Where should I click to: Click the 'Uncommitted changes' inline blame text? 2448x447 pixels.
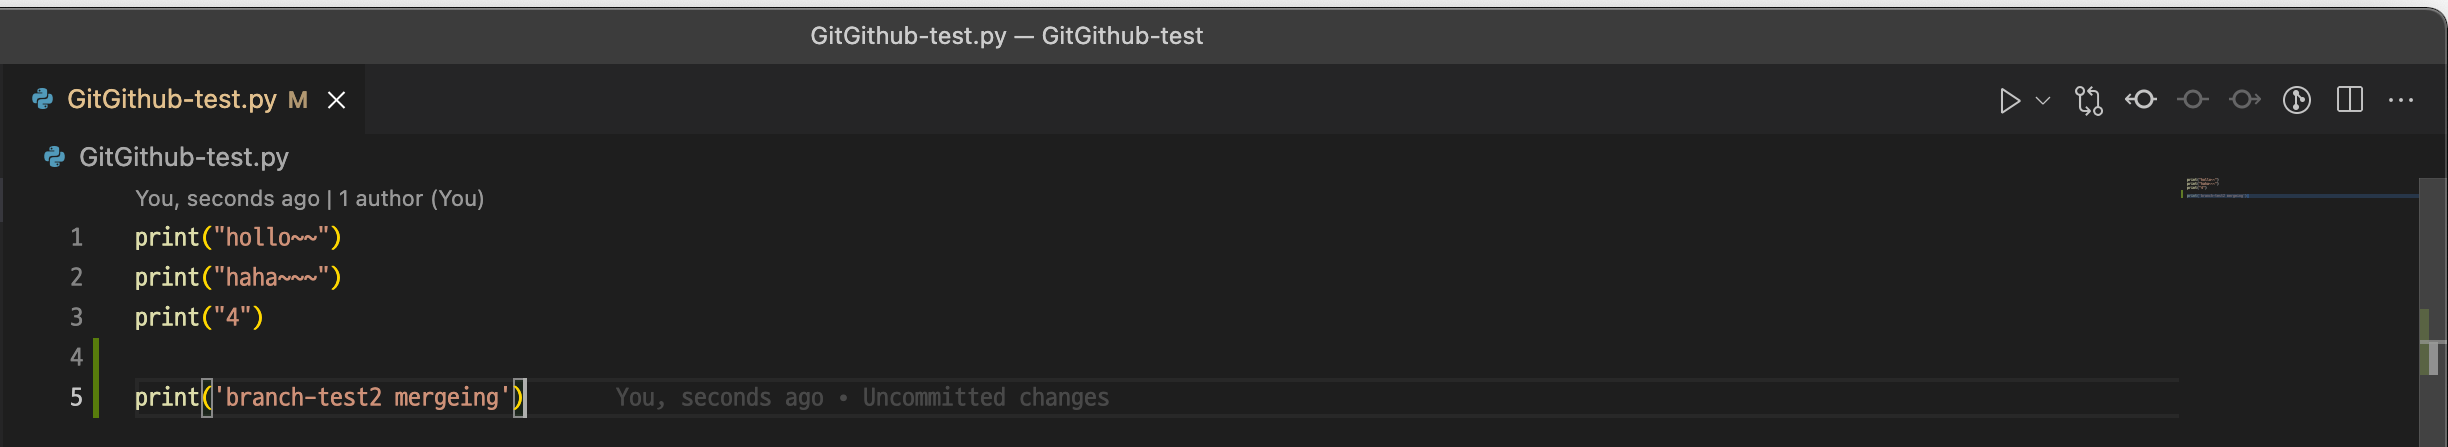[986, 397]
